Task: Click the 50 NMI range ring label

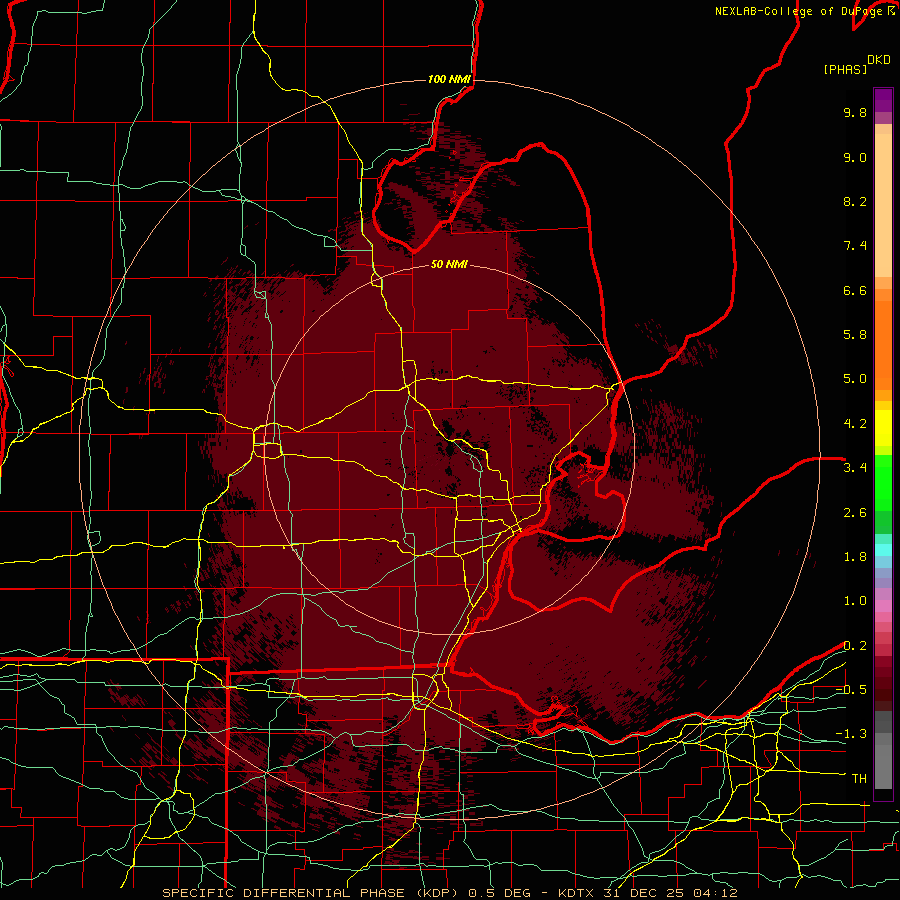Action: pos(449,264)
